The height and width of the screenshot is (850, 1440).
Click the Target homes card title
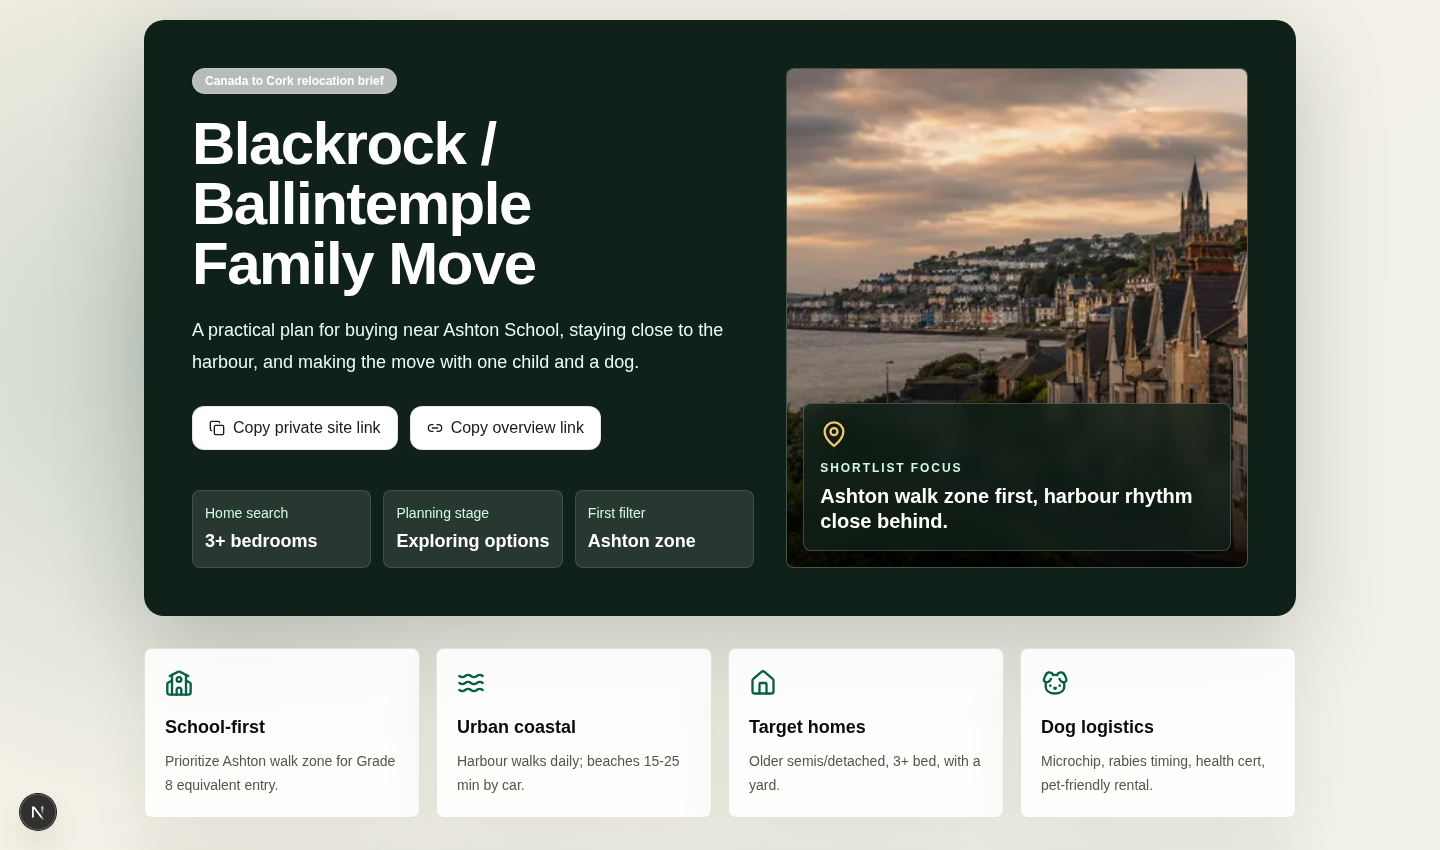click(807, 727)
